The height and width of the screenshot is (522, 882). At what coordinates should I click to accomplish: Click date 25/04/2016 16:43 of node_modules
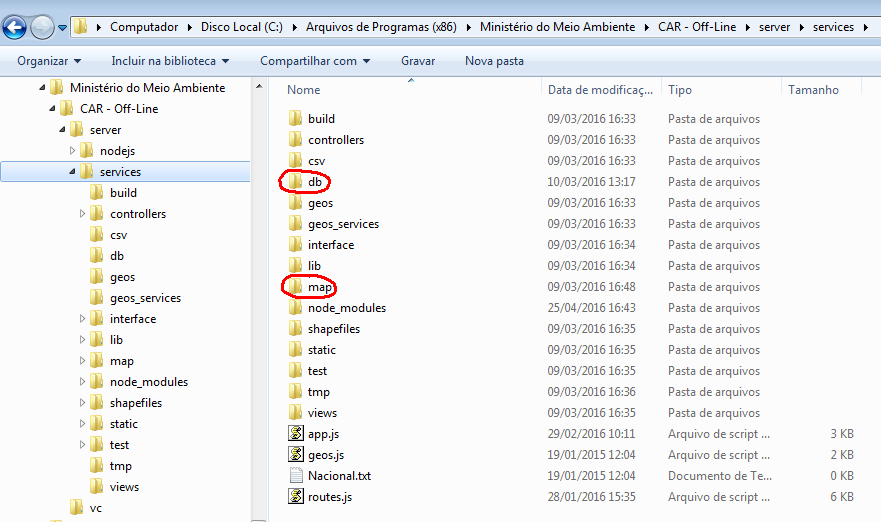click(591, 308)
